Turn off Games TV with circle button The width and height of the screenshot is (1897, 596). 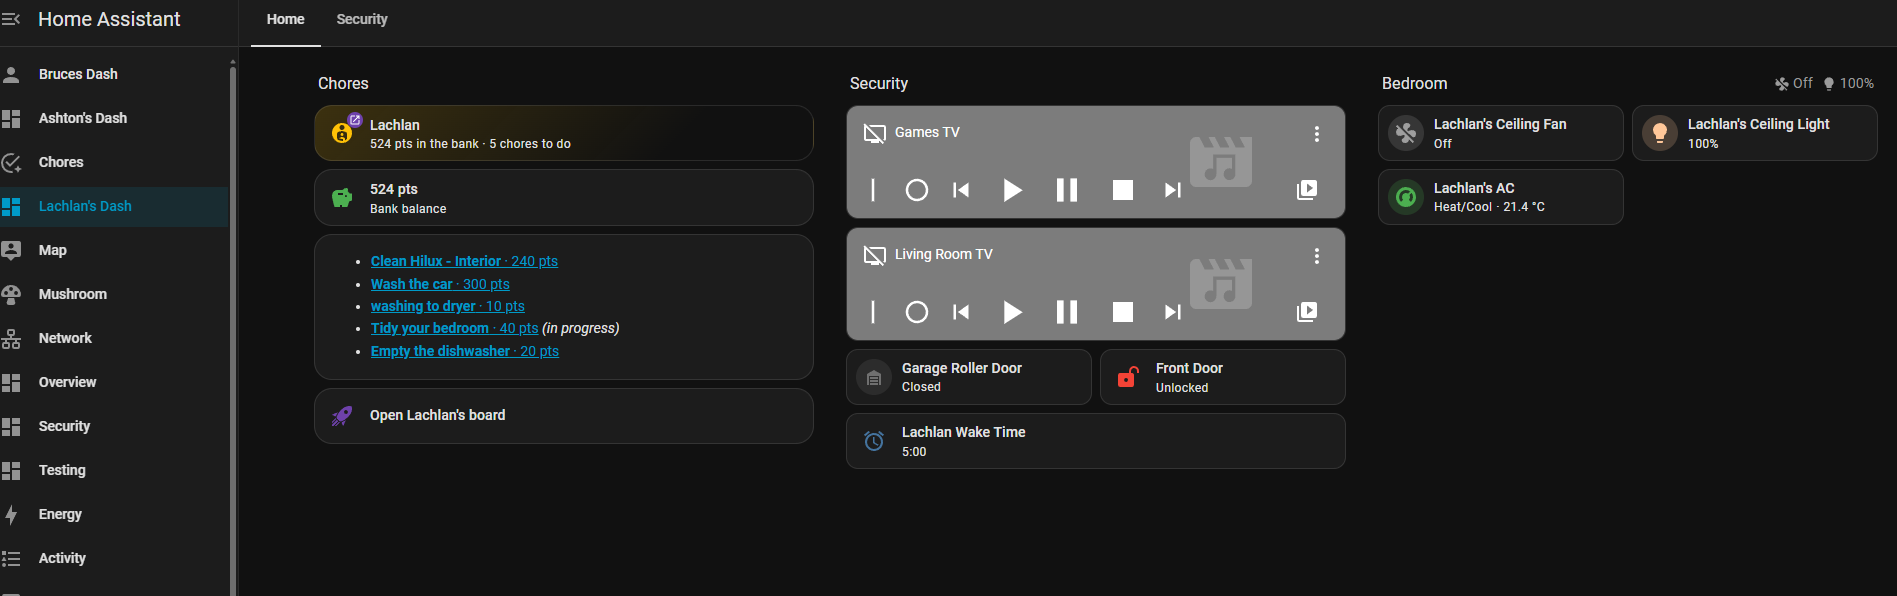click(x=916, y=190)
